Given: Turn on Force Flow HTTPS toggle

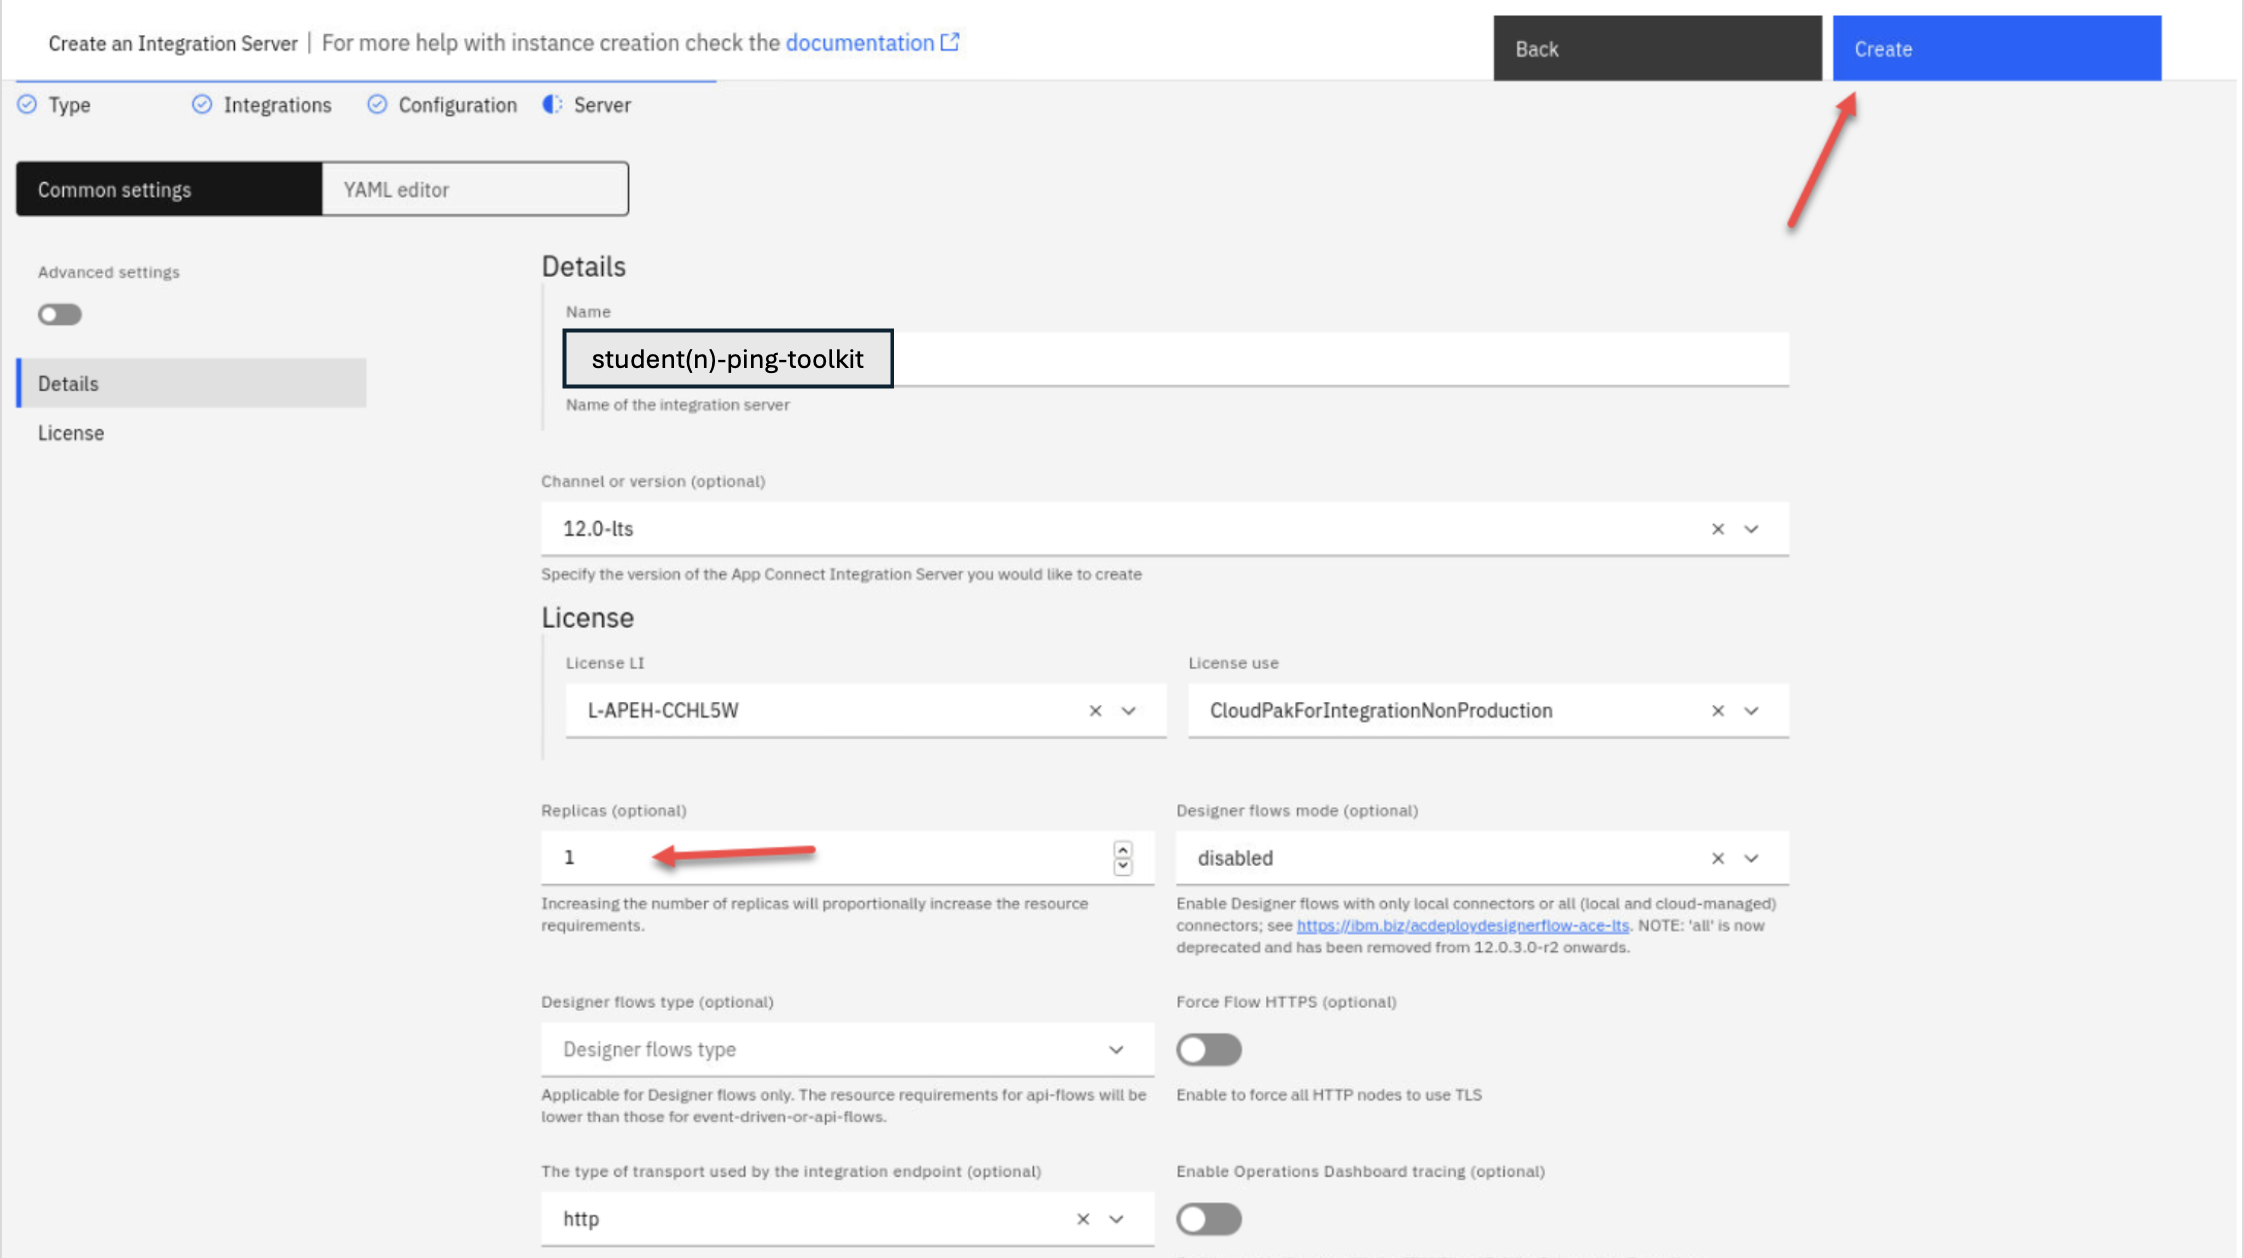Looking at the screenshot, I should [x=1208, y=1050].
